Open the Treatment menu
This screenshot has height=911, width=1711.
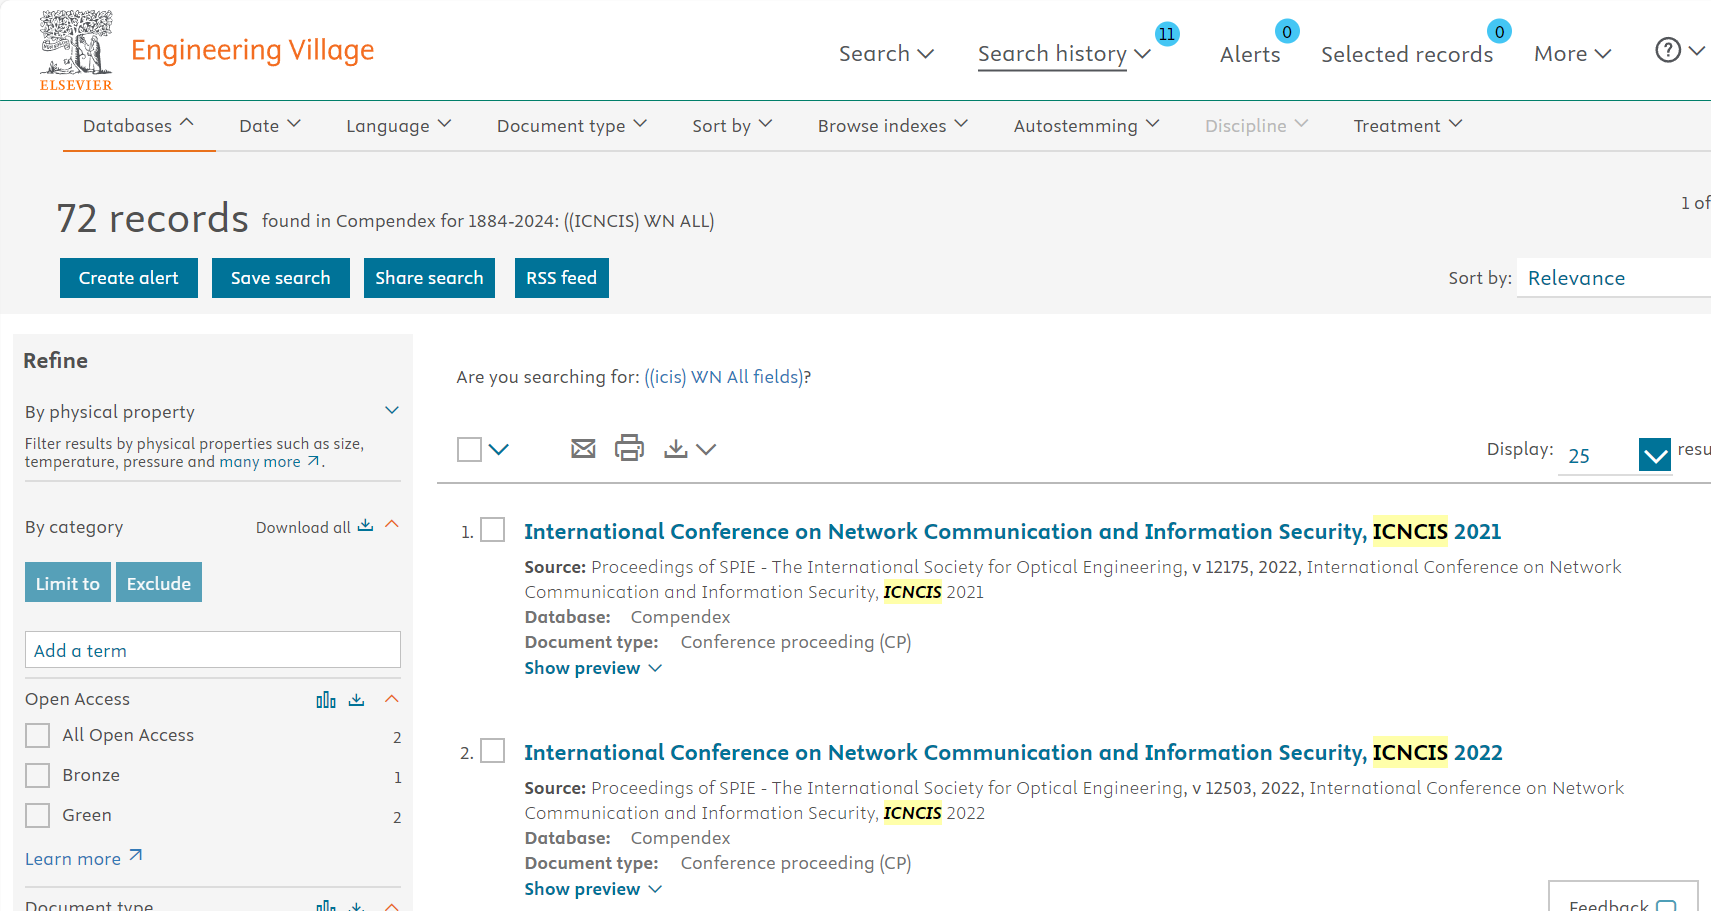coord(1408,126)
